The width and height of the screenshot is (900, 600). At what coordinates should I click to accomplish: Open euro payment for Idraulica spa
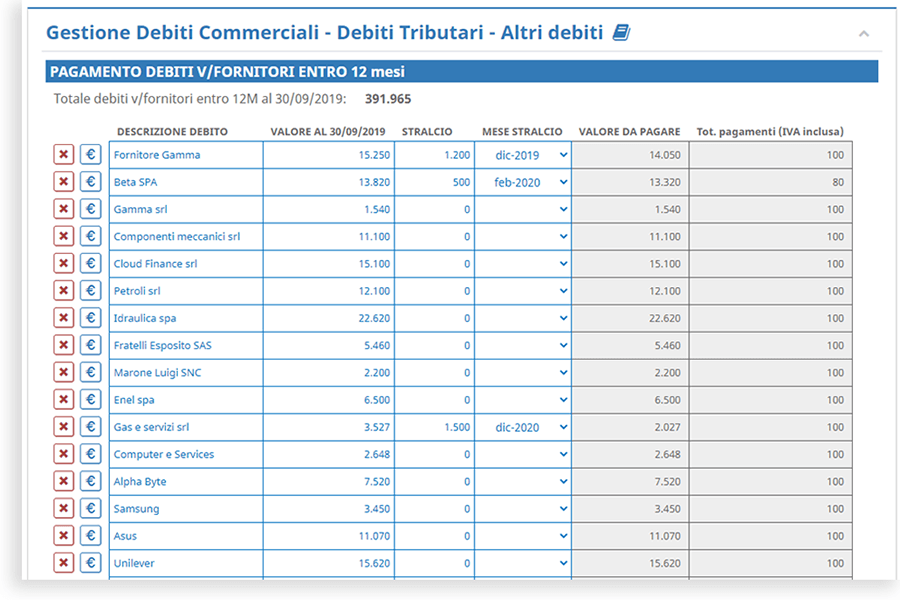point(91,318)
